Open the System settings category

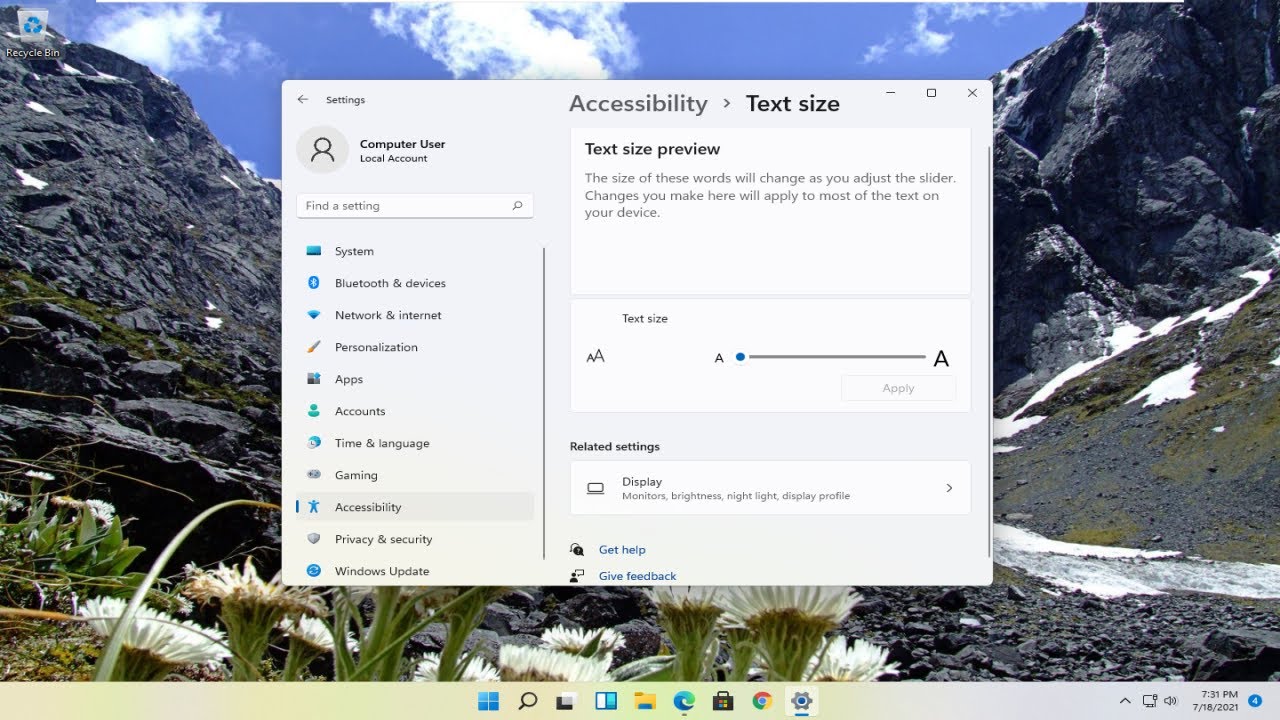[354, 251]
